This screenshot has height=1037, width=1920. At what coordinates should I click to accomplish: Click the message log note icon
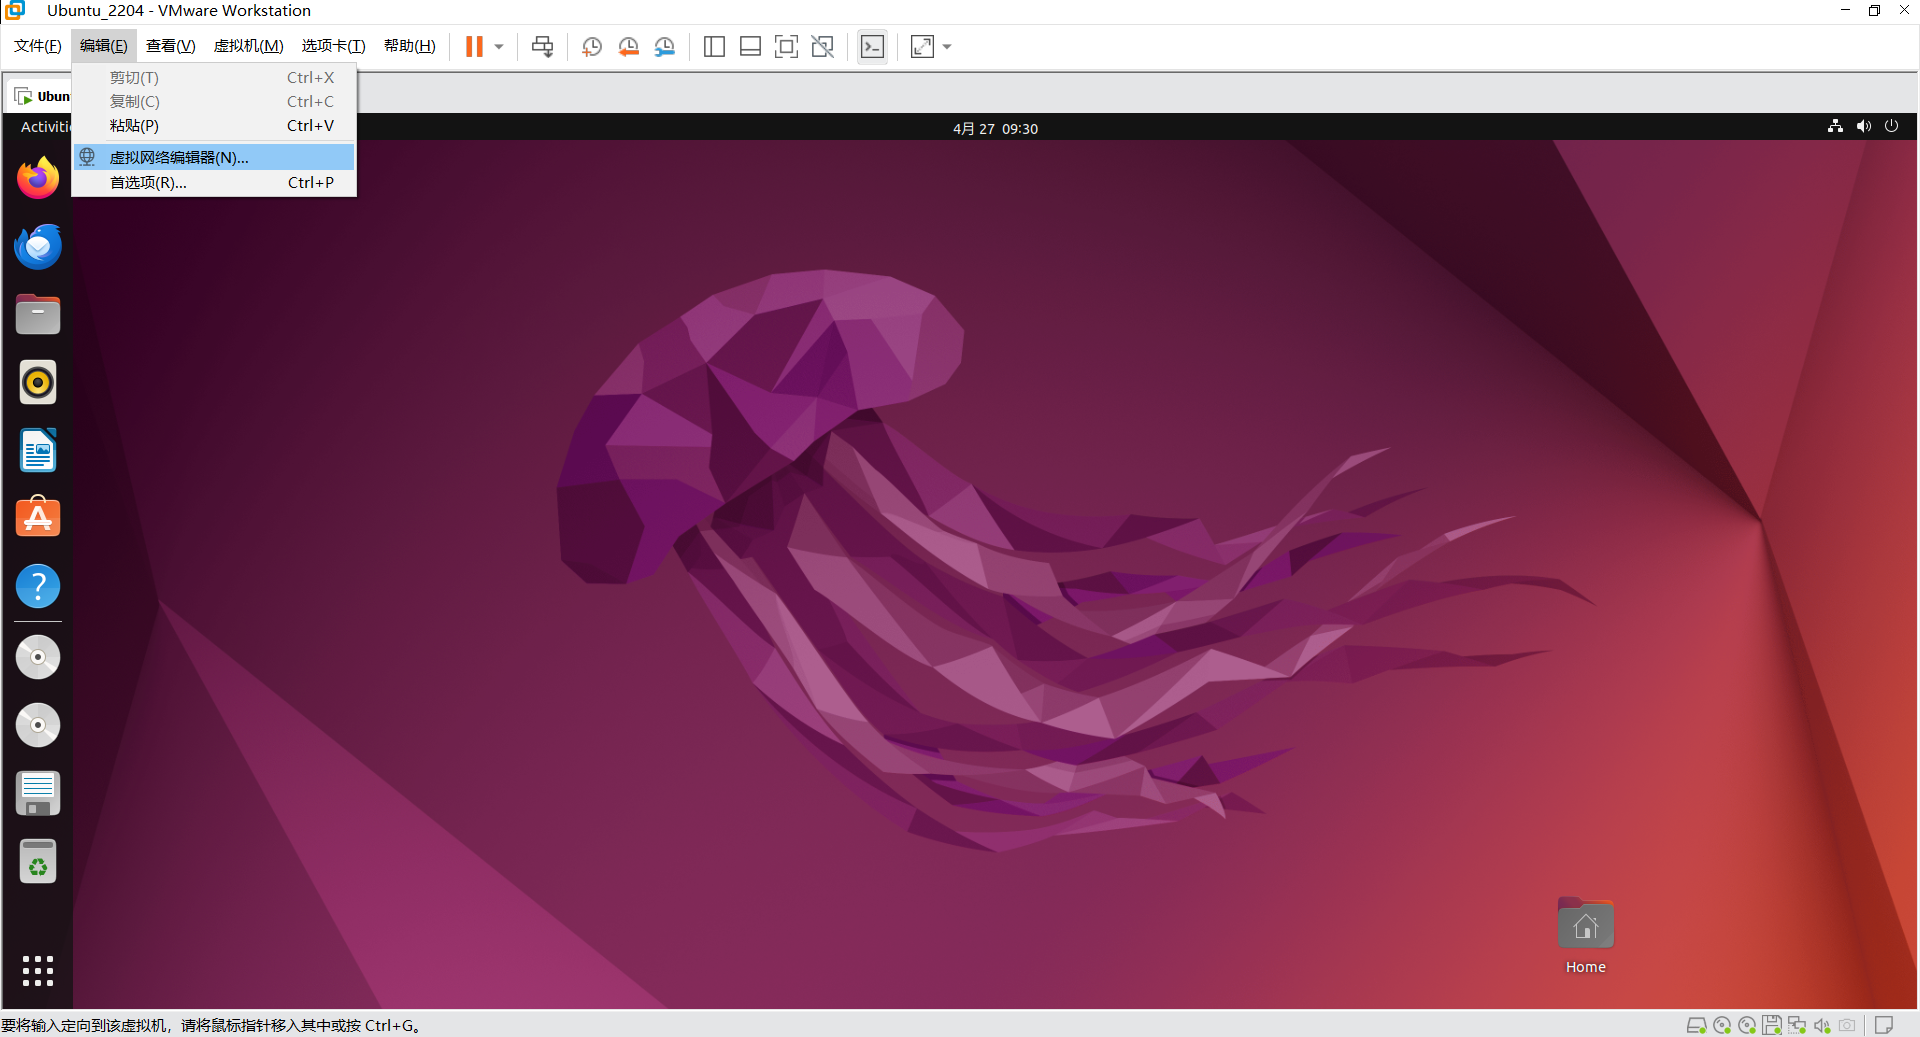pos(1884,1025)
